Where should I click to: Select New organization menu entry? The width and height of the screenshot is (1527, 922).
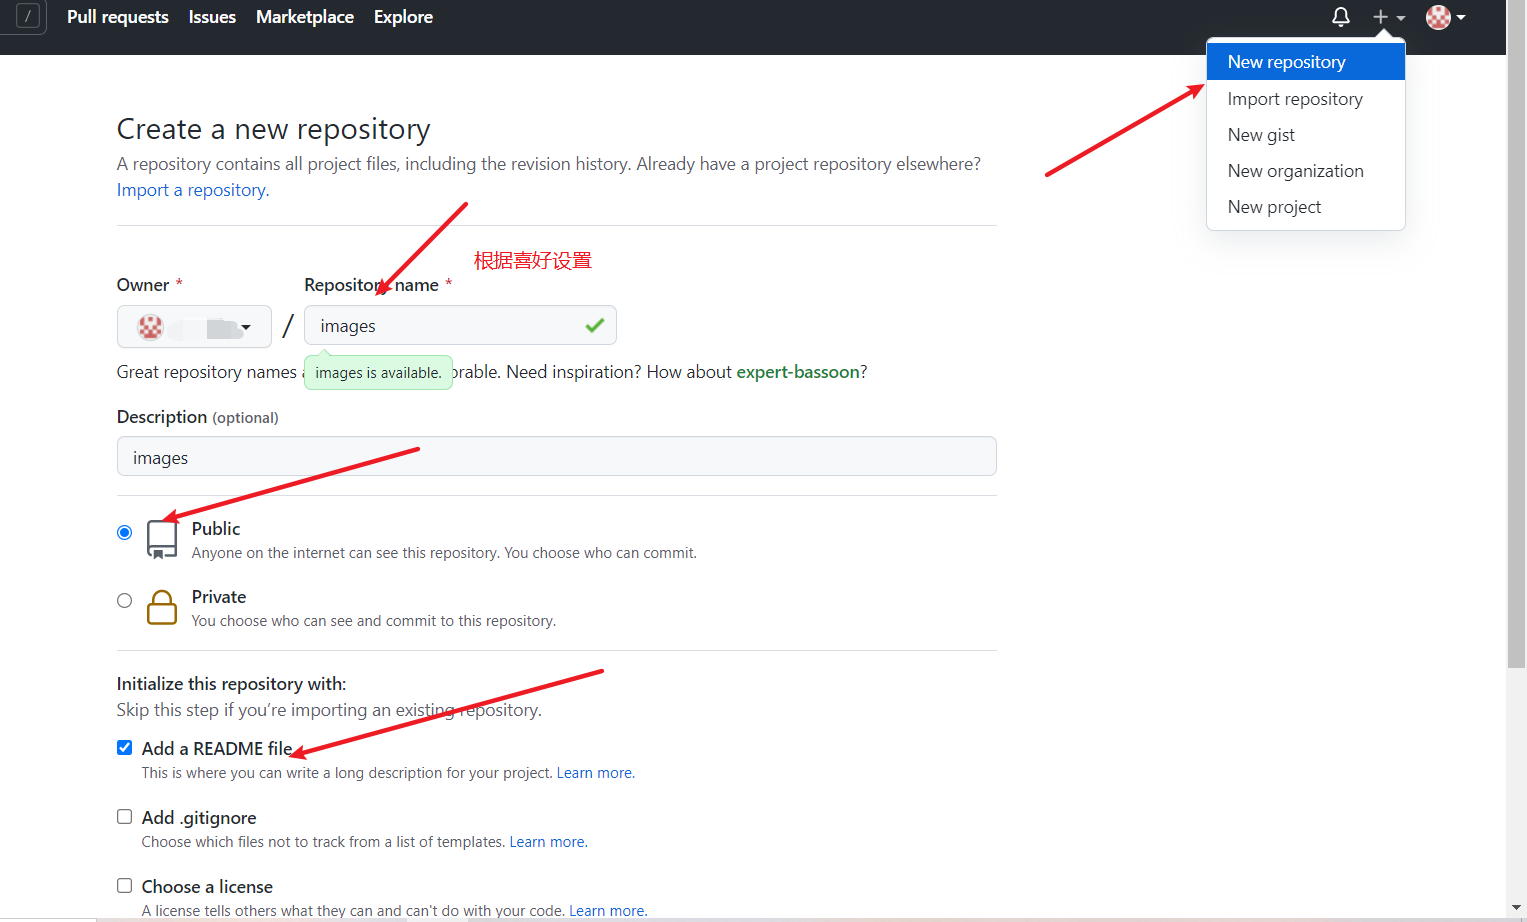point(1306,171)
